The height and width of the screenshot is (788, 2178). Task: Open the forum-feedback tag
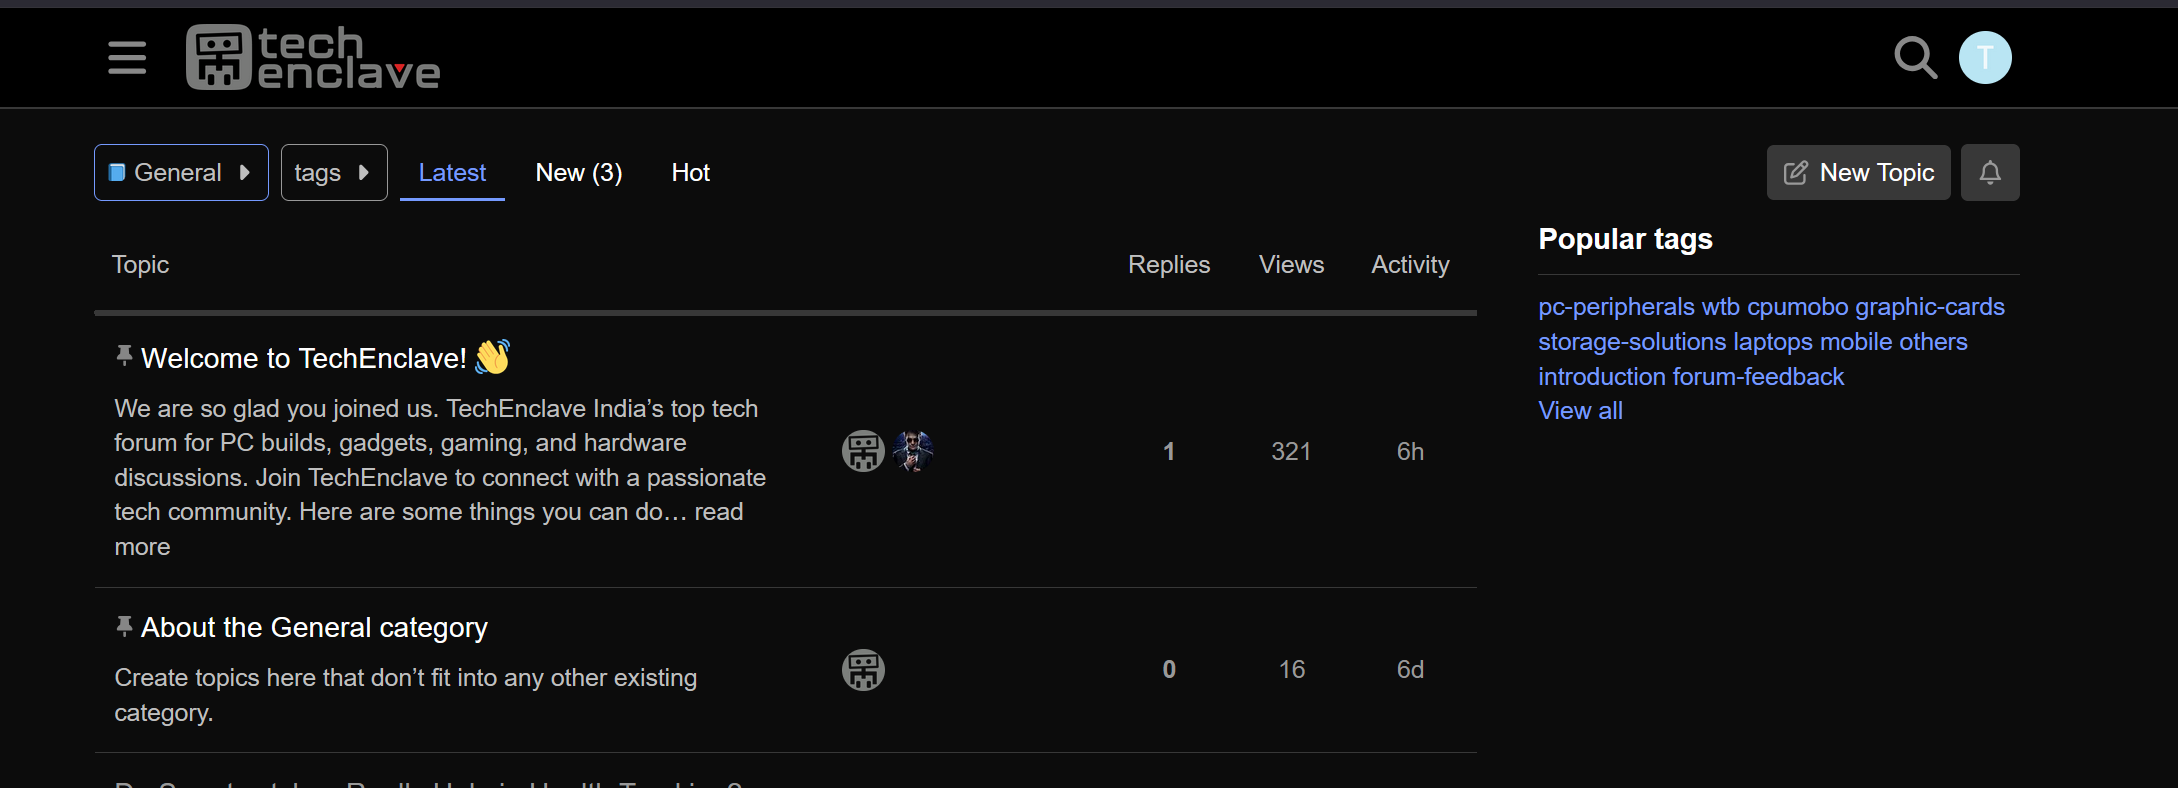(1758, 377)
